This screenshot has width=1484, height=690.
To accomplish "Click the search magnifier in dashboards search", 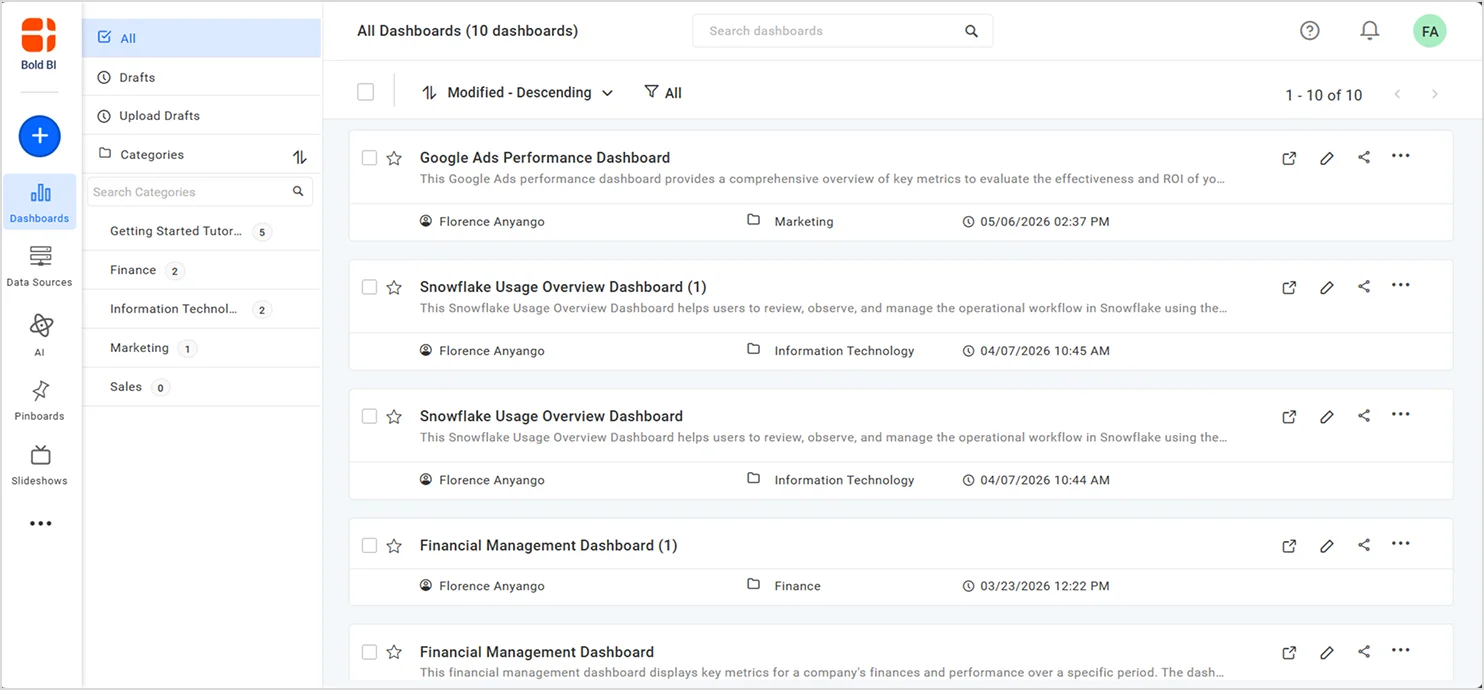I will tap(971, 31).
